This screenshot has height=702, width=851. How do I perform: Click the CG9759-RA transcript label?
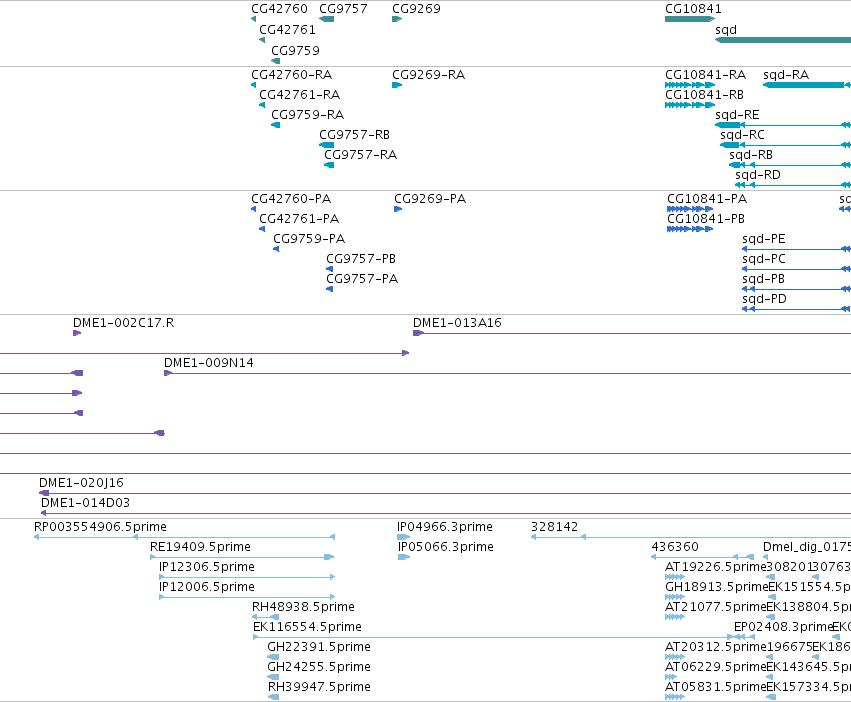tap(307, 115)
